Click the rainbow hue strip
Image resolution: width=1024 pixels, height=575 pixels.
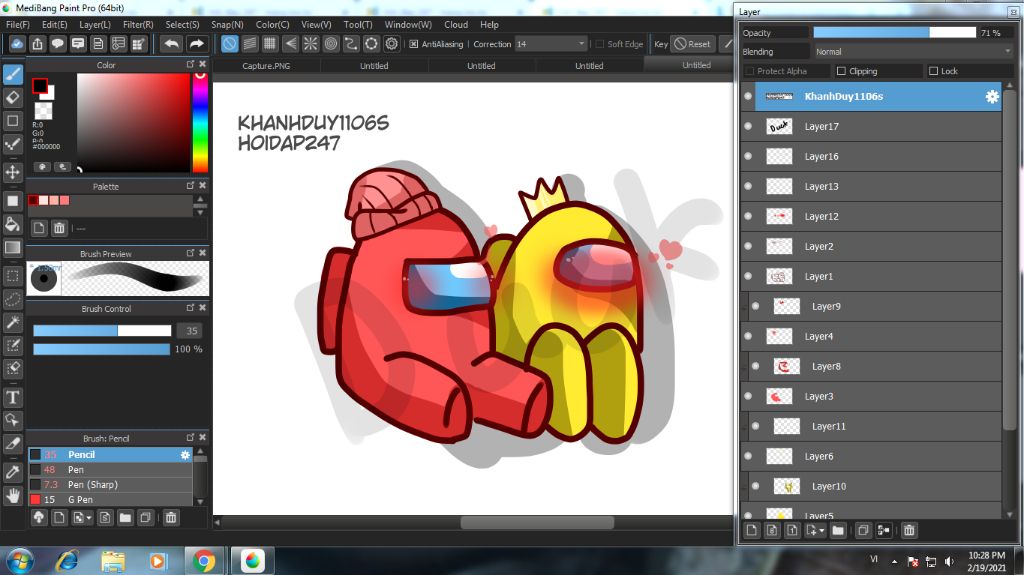pos(200,122)
